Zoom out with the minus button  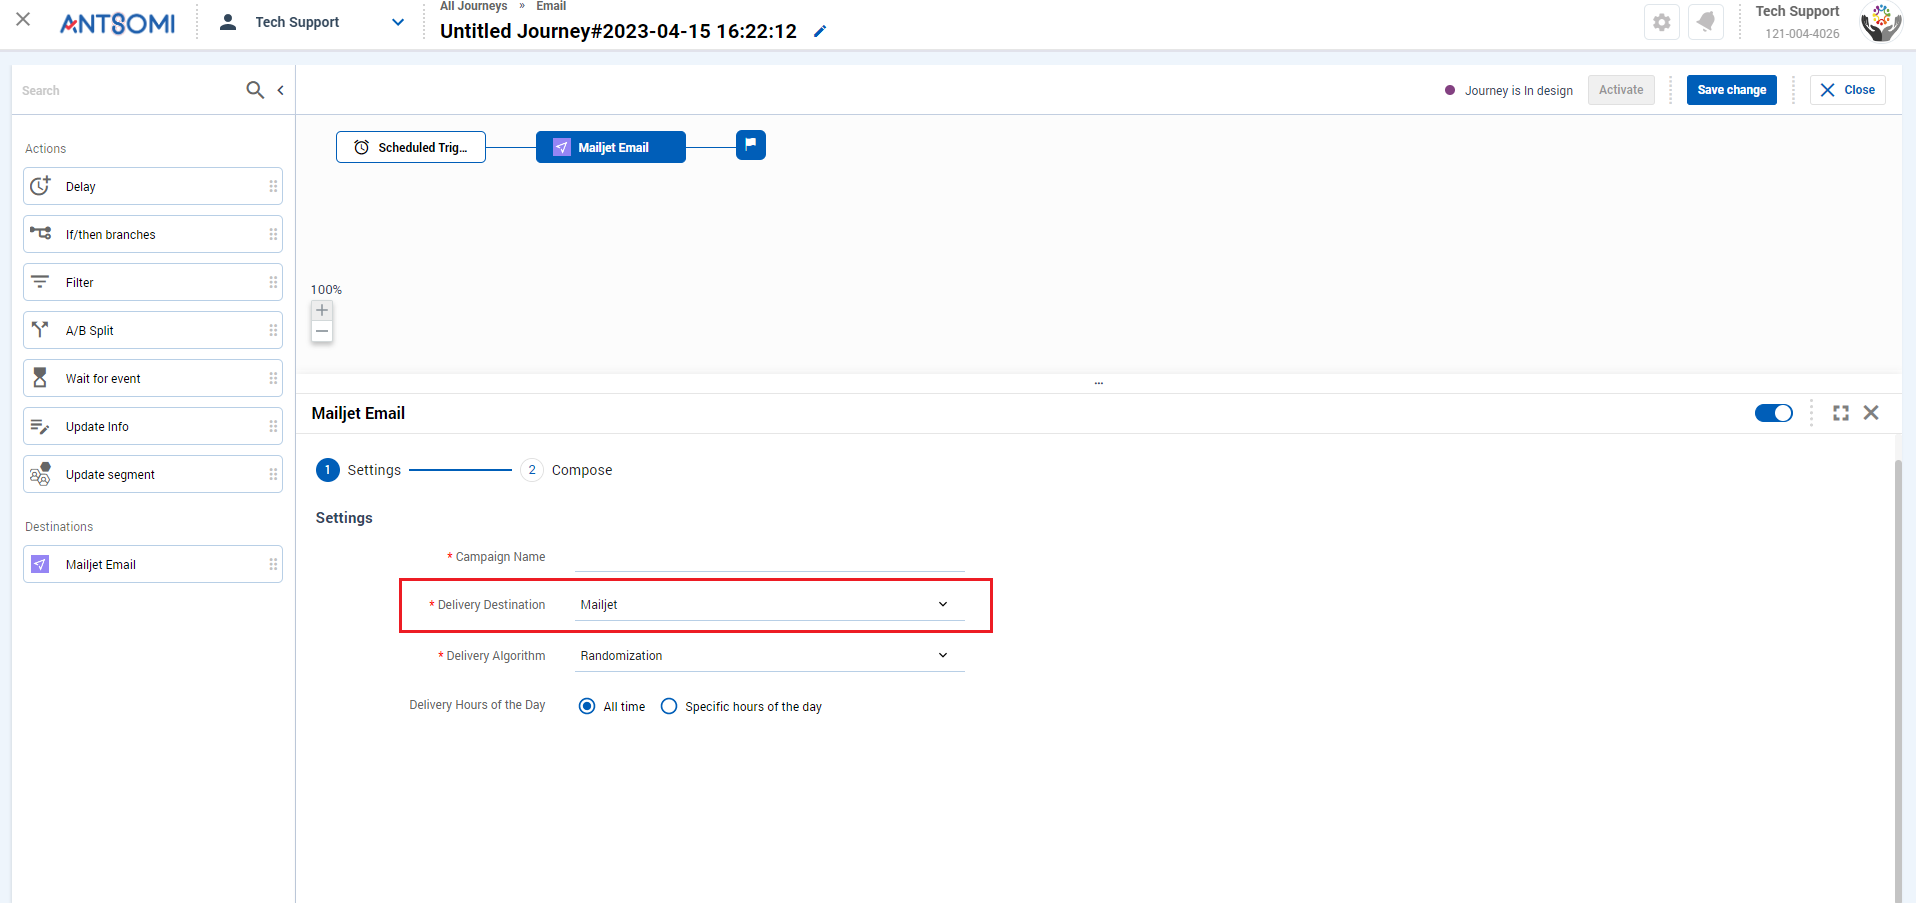(322, 331)
